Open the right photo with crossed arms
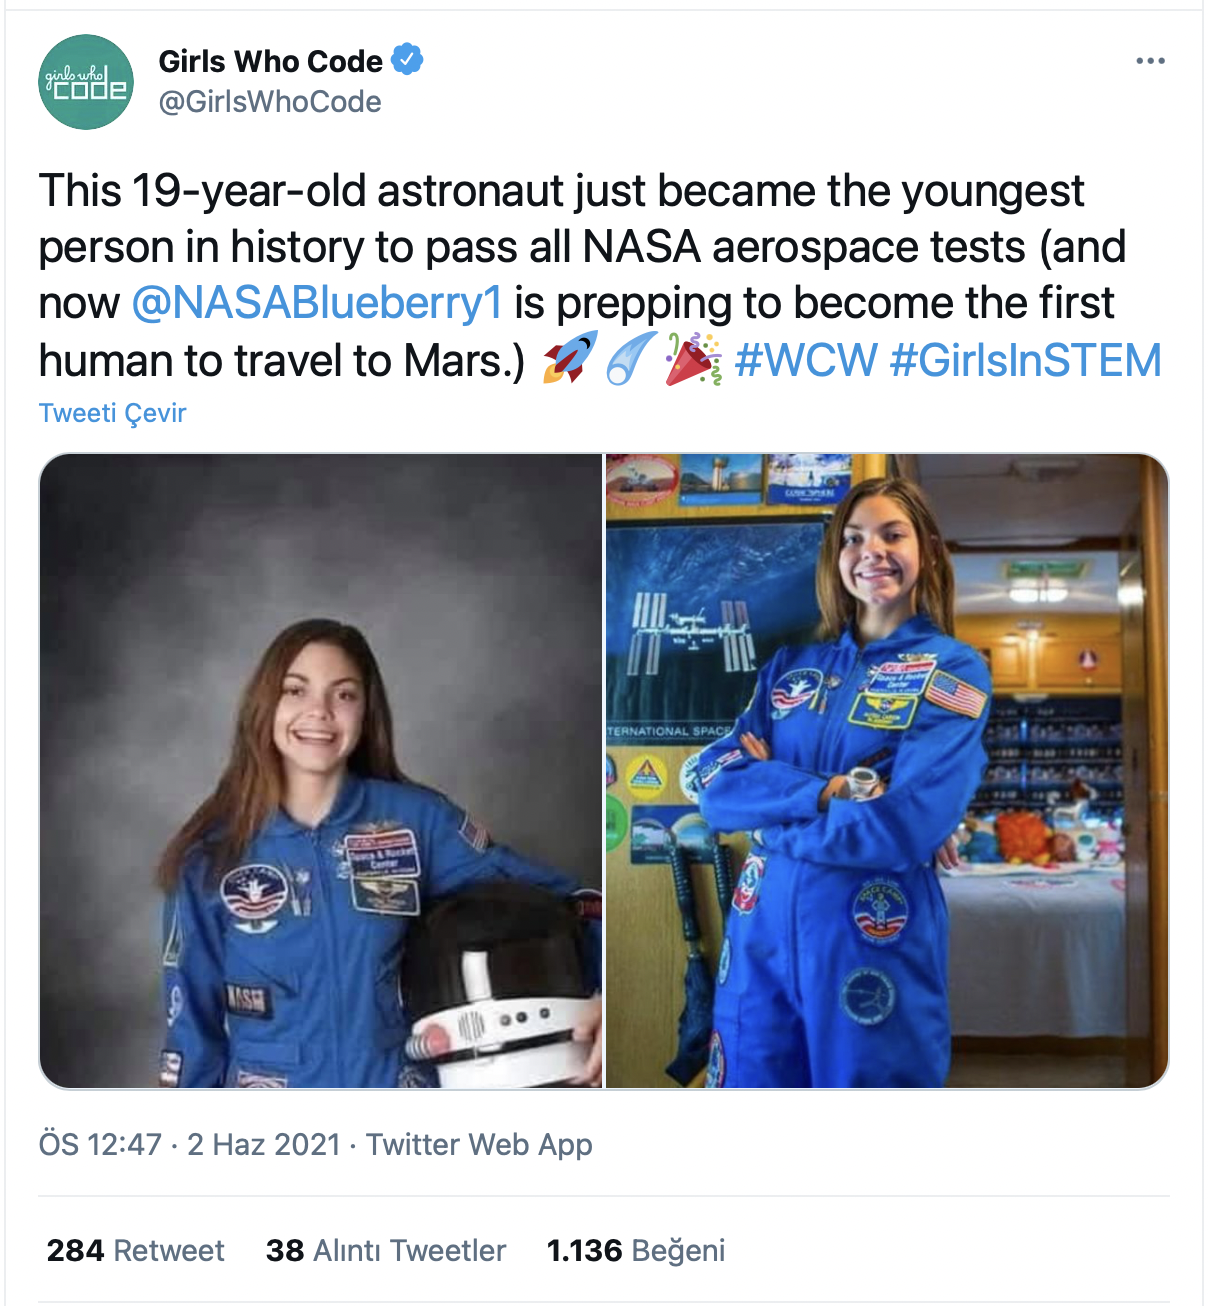 [x=886, y=771]
